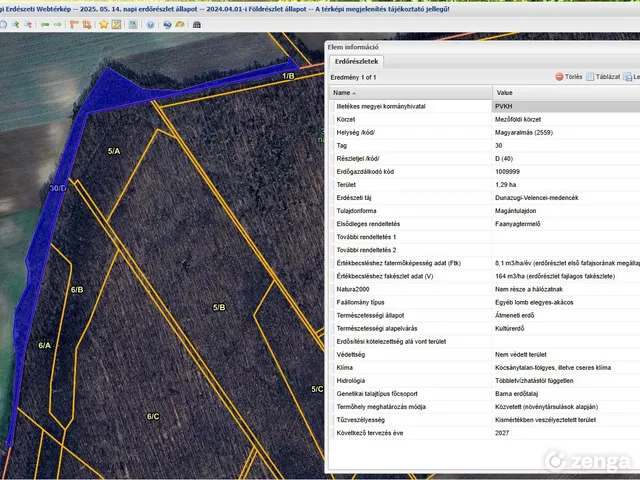640x480 pixels.
Task: Open help via blue question mark icon
Action: coord(151,24)
